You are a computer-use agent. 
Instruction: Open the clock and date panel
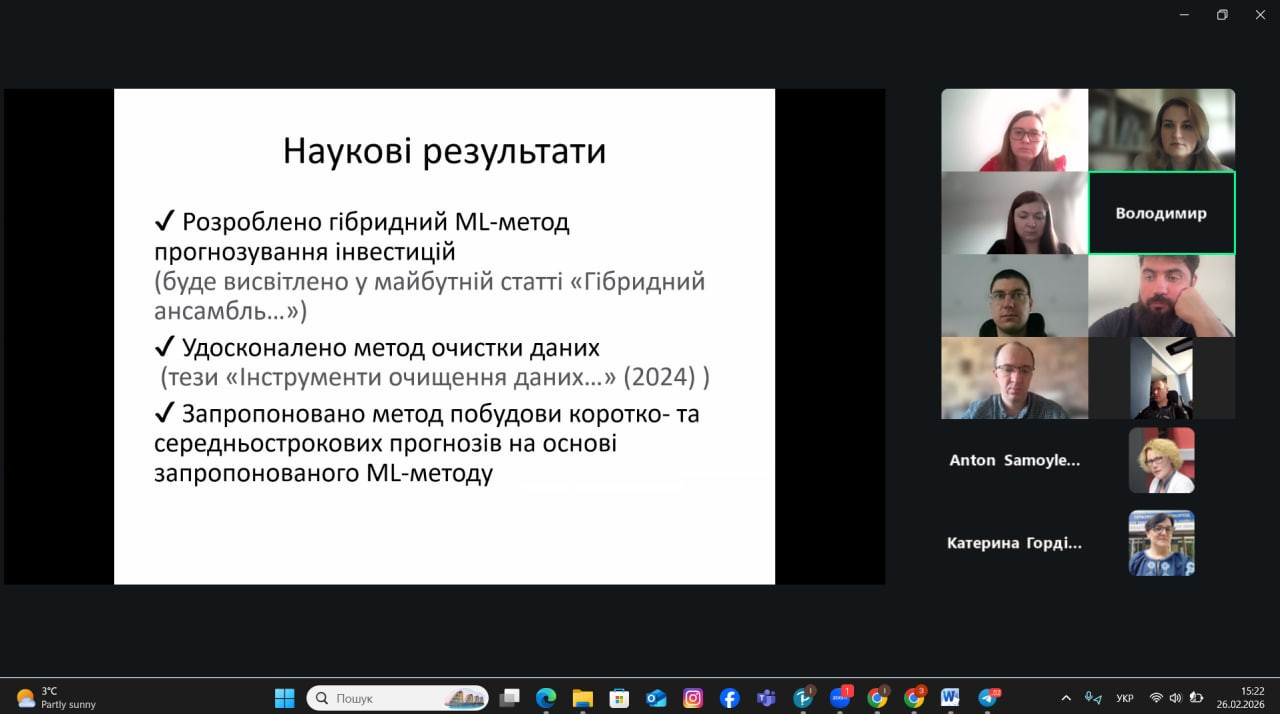[x=1240, y=697]
